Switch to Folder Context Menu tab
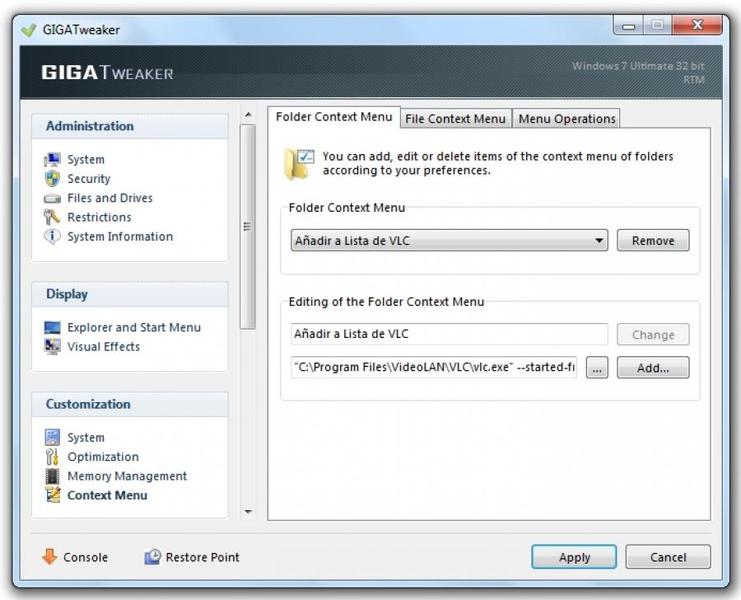This screenshot has width=741, height=600. 334,117
